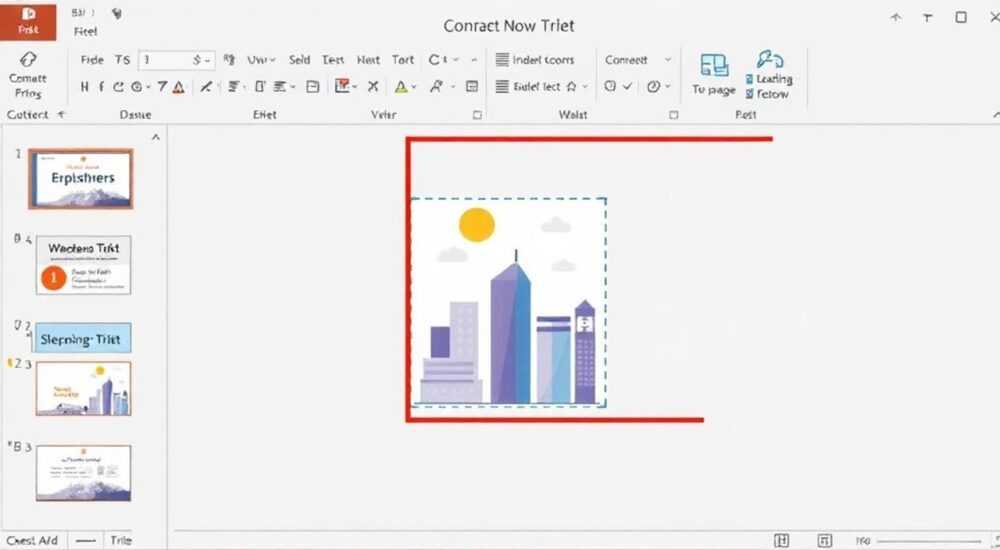The image size is (1000, 550).
Task: Select the city skyline picture on the slide
Action: pos(509,302)
